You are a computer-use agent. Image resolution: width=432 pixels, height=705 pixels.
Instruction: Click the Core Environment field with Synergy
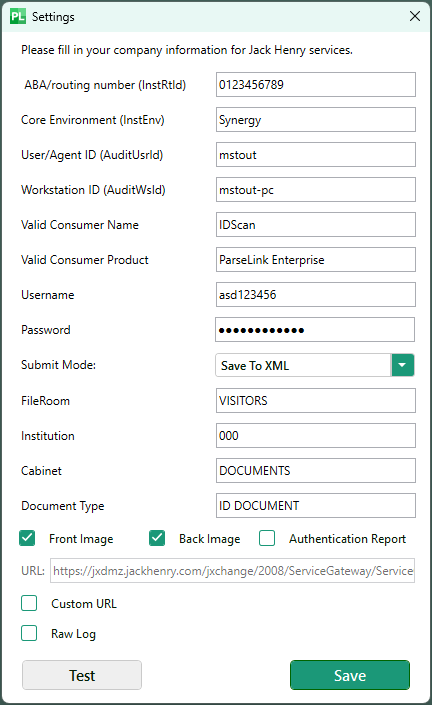tap(316, 120)
